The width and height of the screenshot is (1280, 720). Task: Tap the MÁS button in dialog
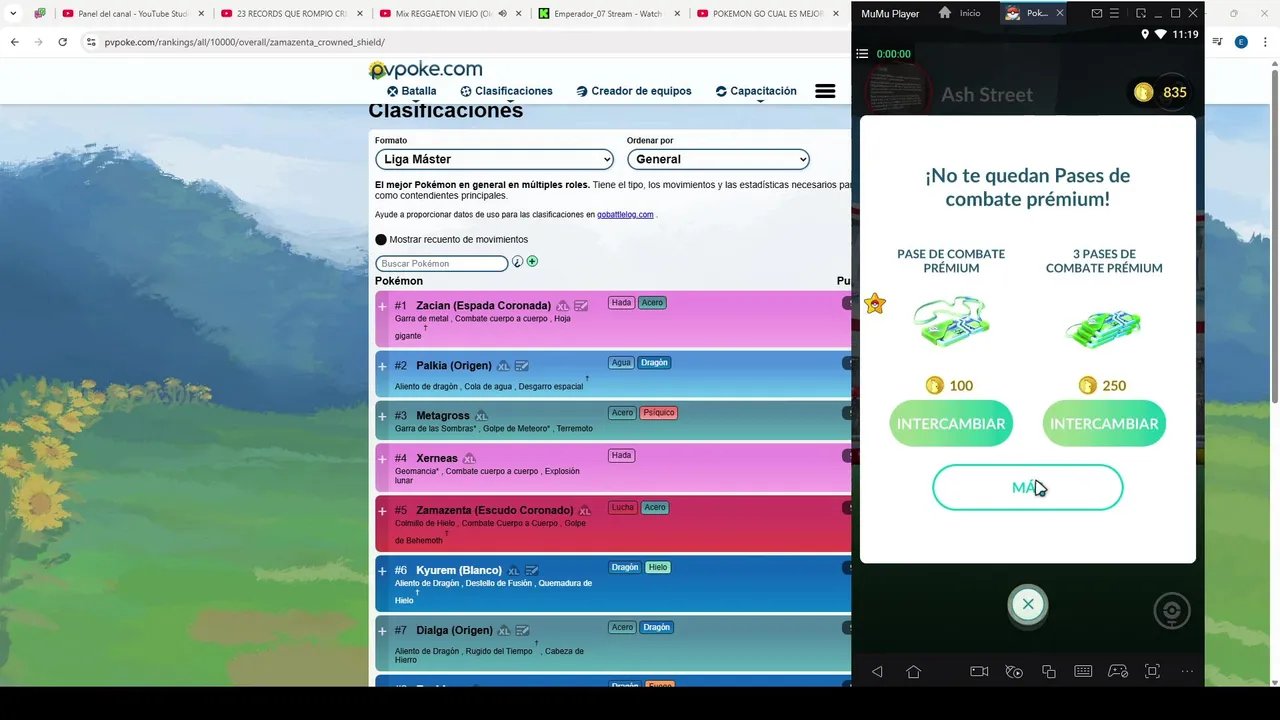click(1028, 488)
